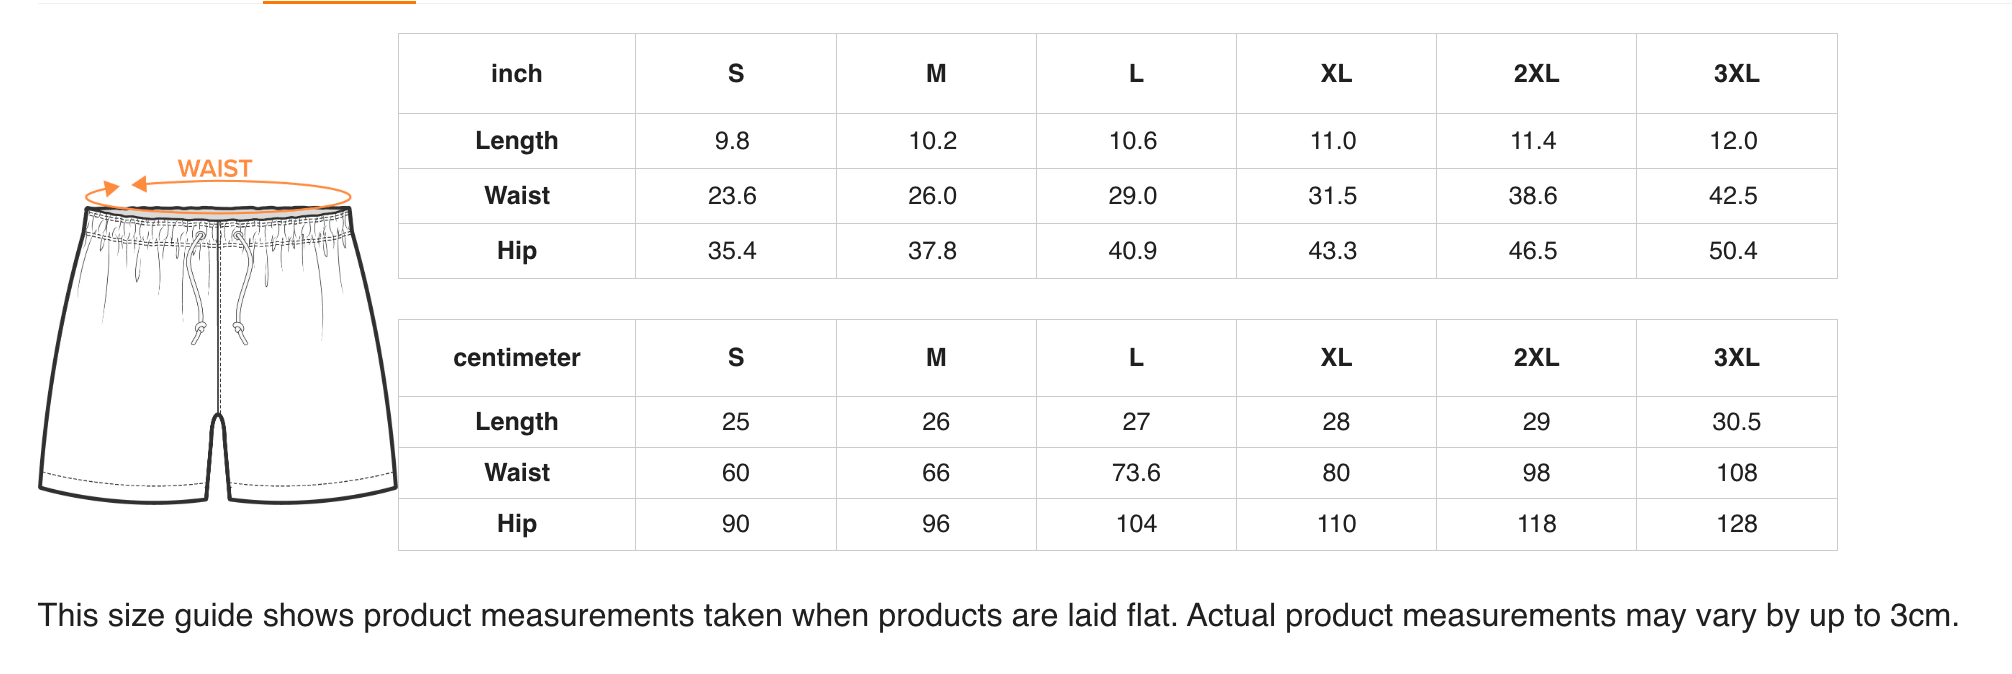Click the shorts illustration image
2012x674 pixels.
coord(218,330)
